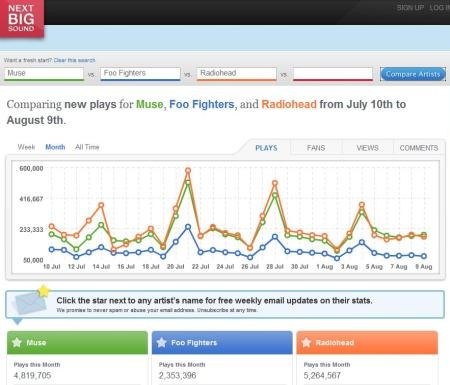Viewport: 450px width, 385px height.
Task: Focus the Foo Fighters artist input
Action: [x=140, y=74]
